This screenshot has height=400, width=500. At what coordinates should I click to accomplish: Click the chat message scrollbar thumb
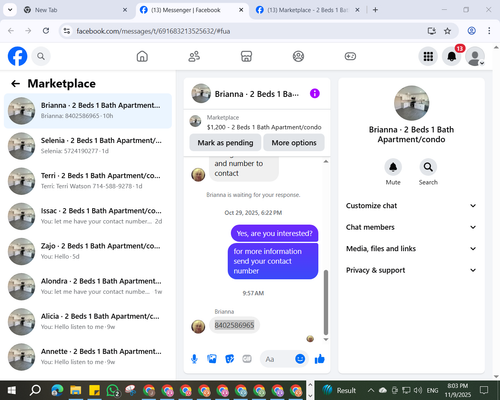(x=326, y=302)
